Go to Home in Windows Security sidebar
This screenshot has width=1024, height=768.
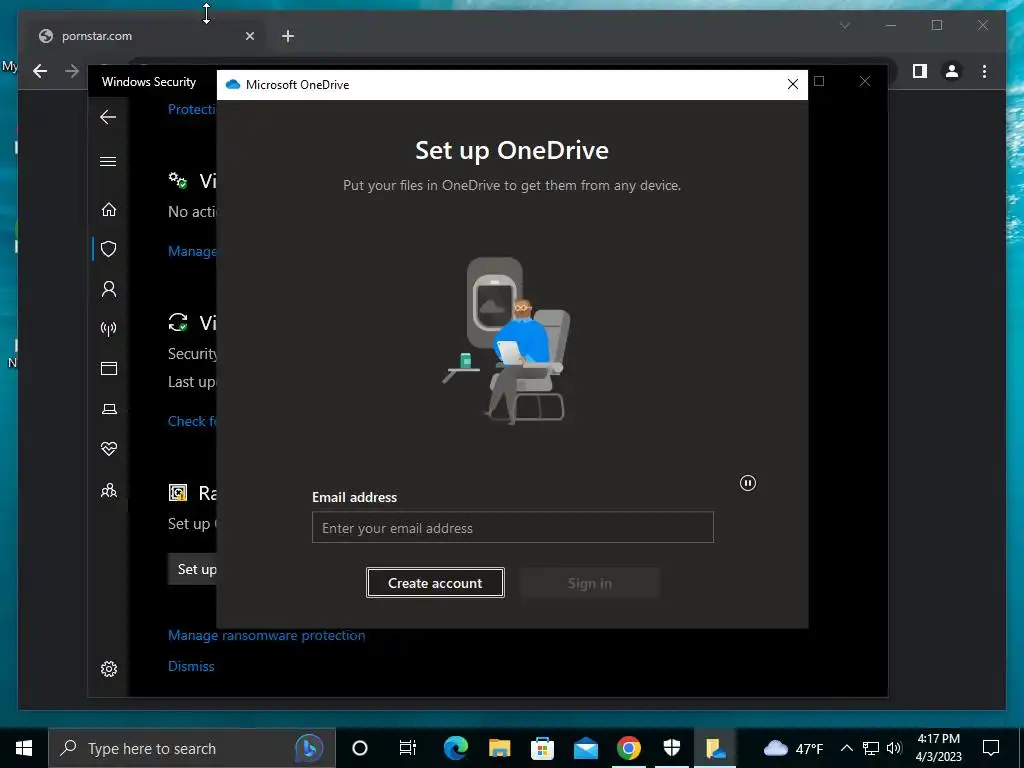tap(108, 210)
